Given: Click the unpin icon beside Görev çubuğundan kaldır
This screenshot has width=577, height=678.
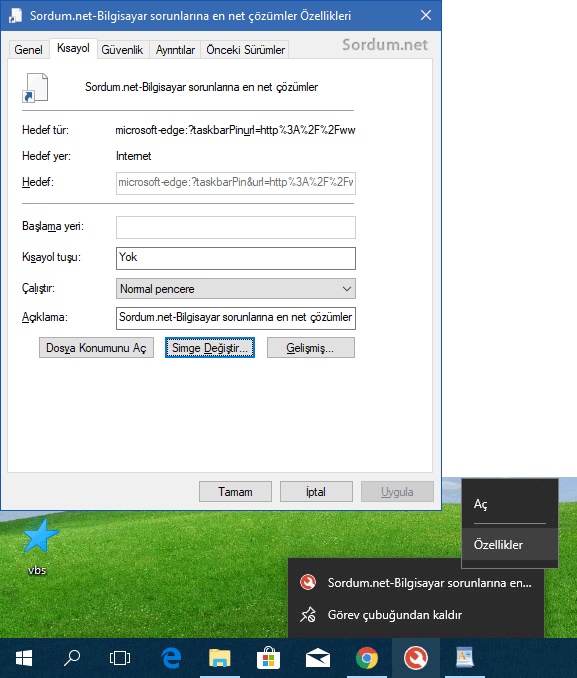Looking at the screenshot, I should point(308,614).
